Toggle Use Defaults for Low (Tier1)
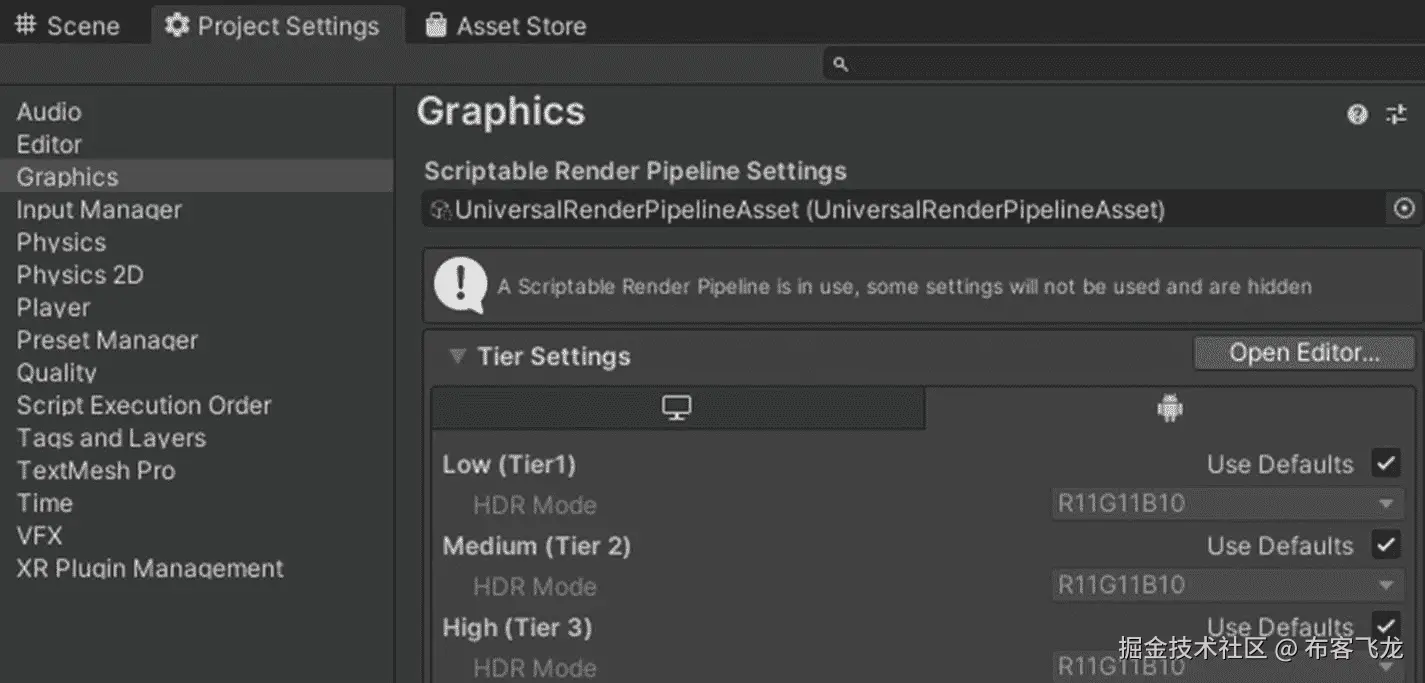The width and height of the screenshot is (1425, 683). (1385, 463)
